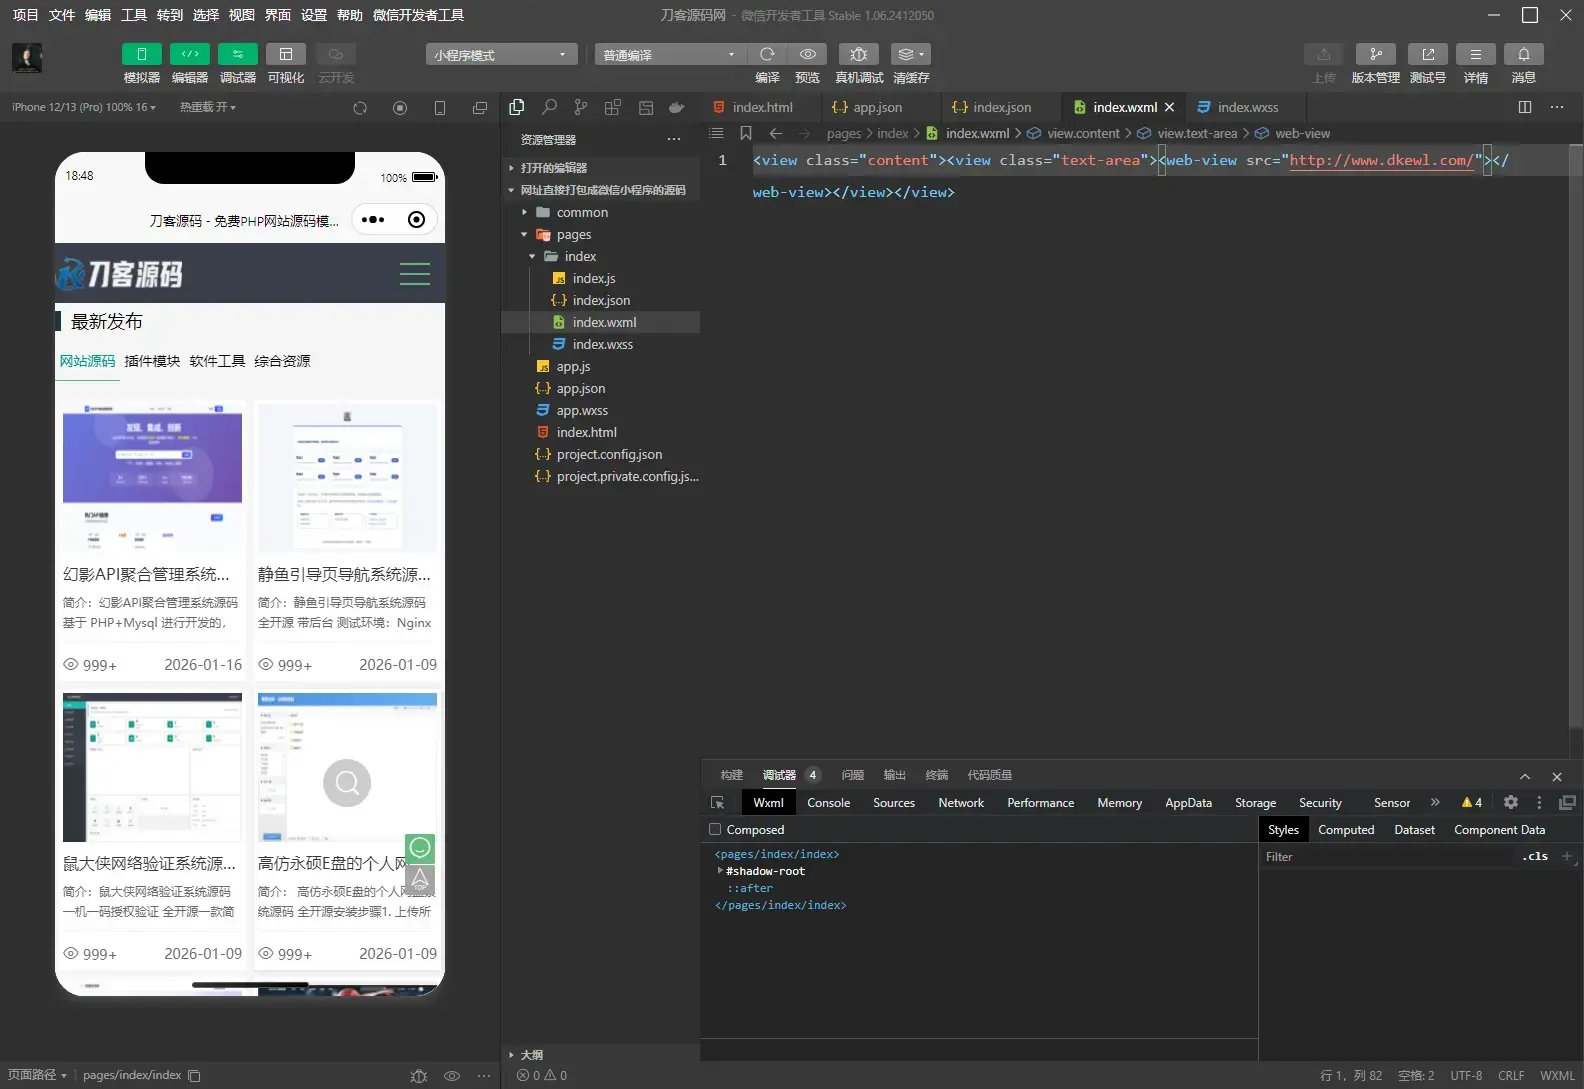Open source control icon in sidebar
Image resolution: width=1584 pixels, height=1089 pixels.
581,107
